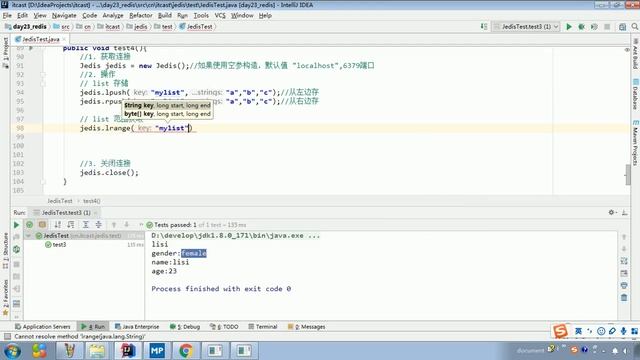Toggle Scroll to End icon beside console
640x360 pixels.
tap(624, 273)
